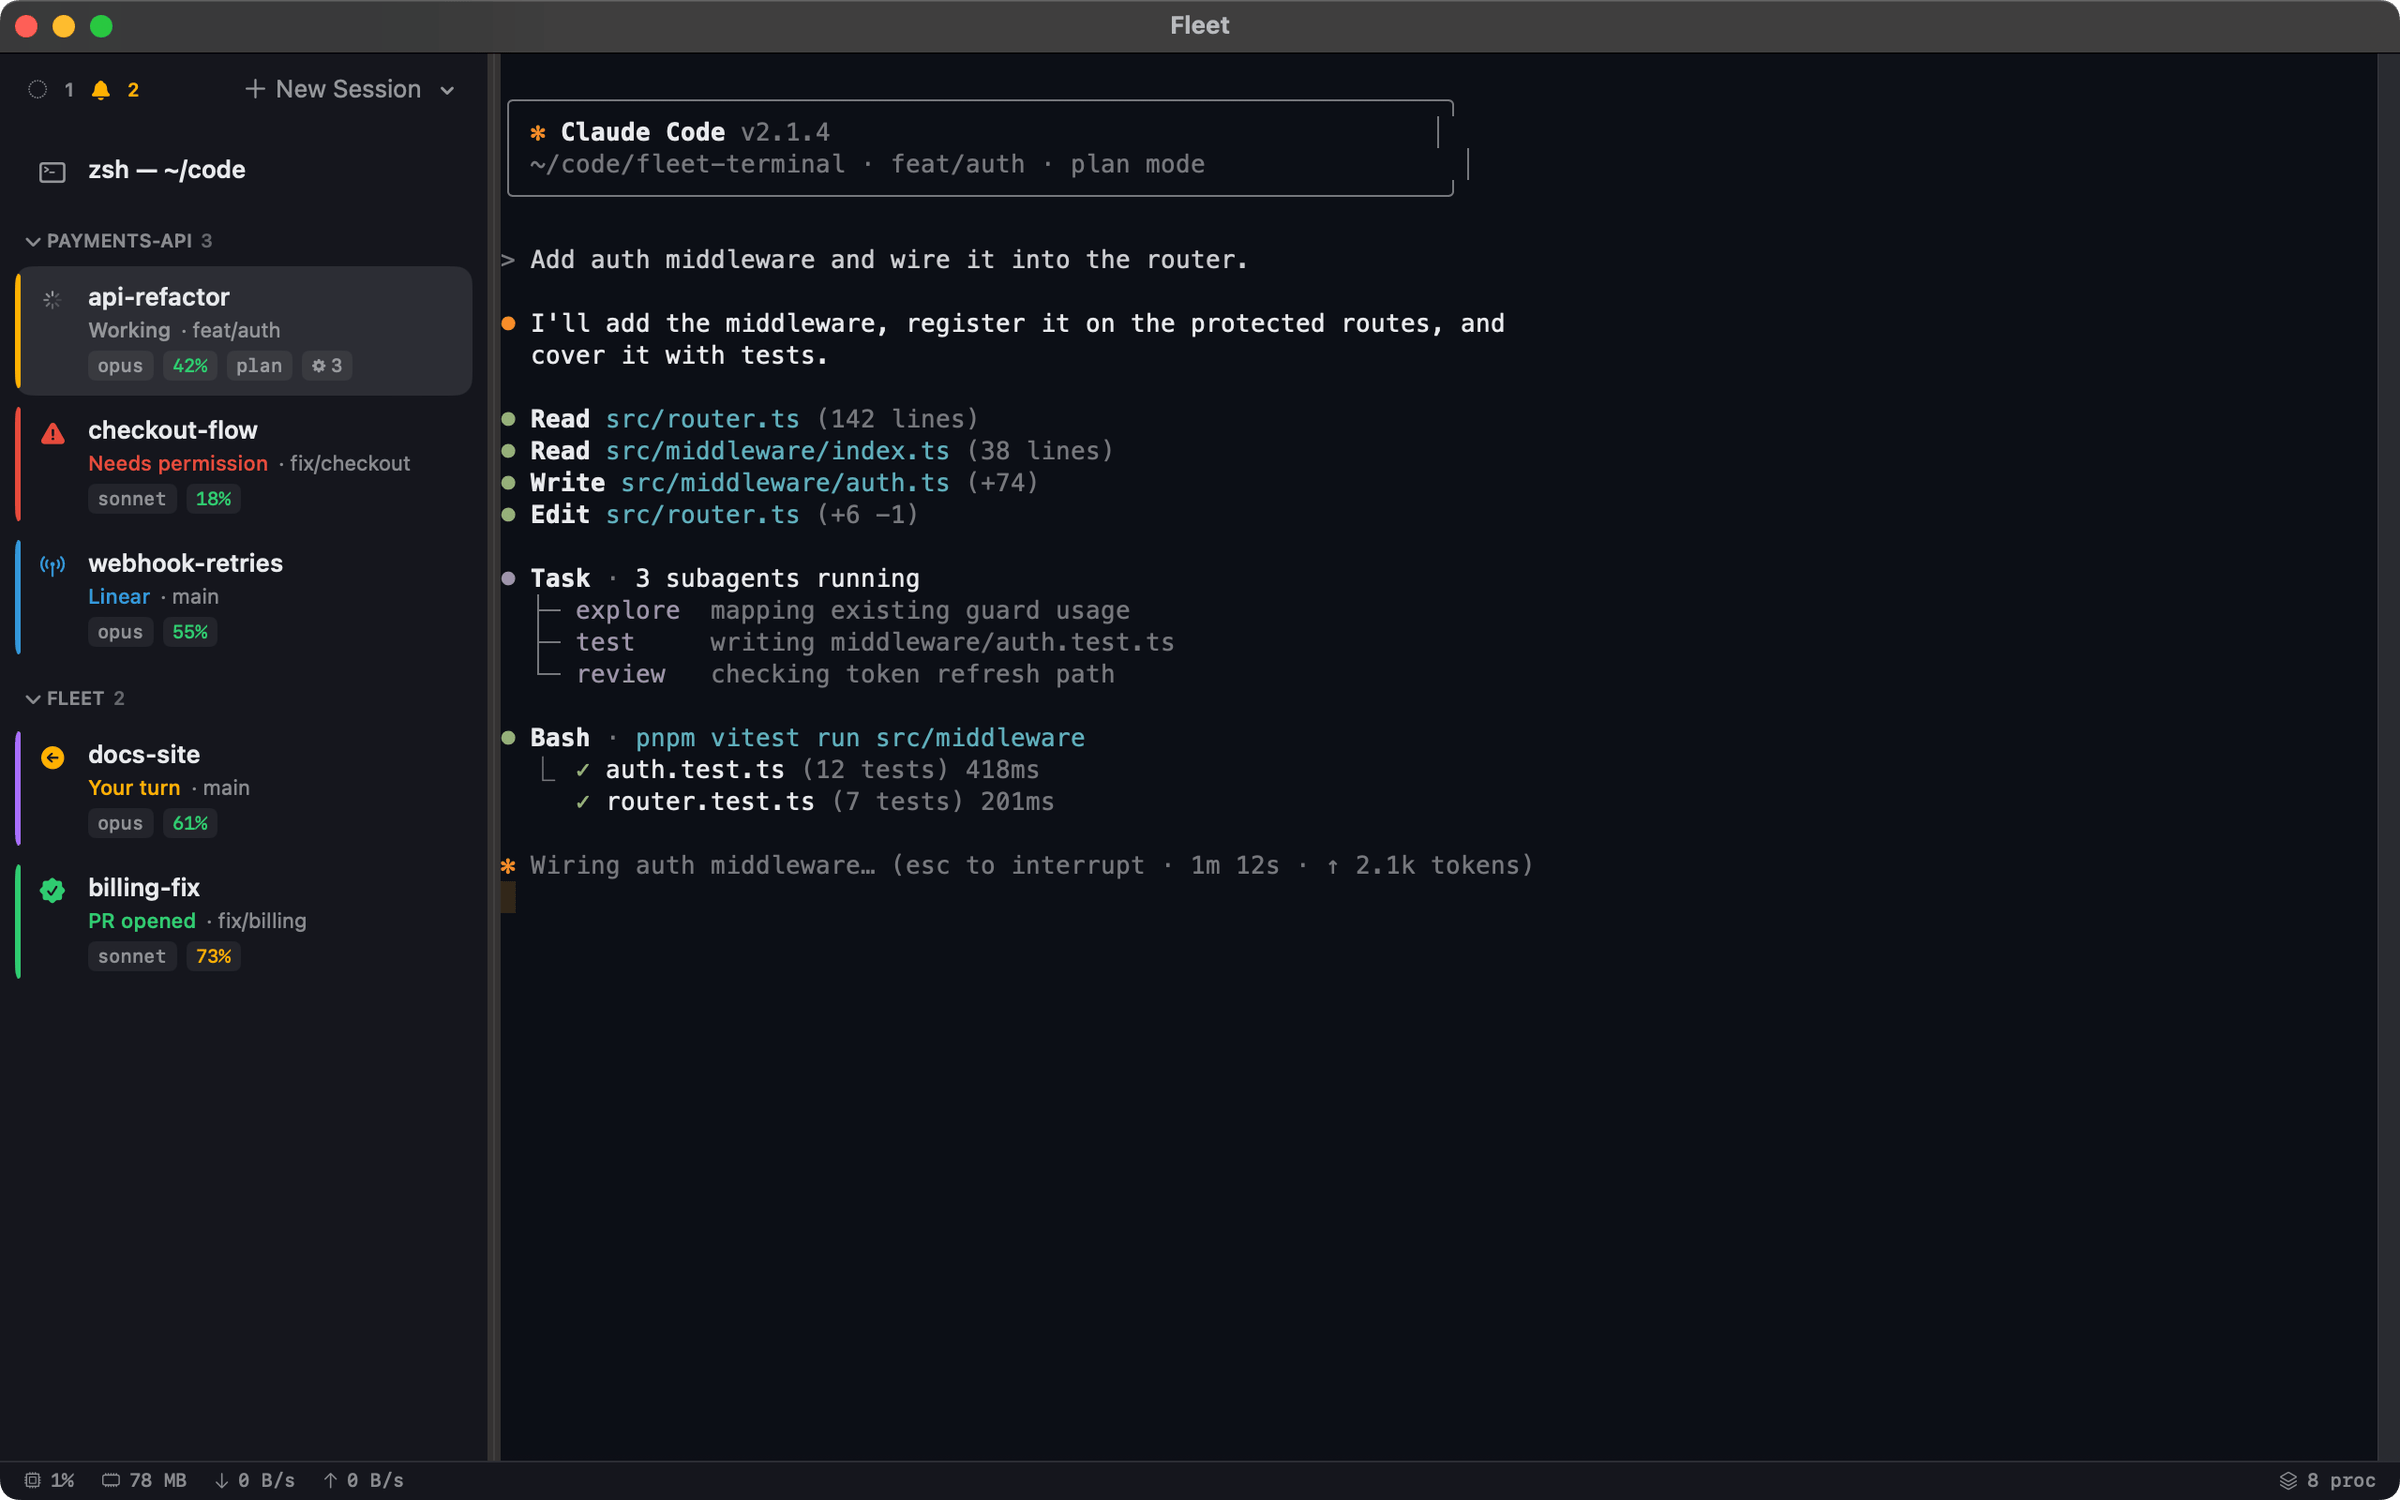2400x1500 pixels.
Task: Click the 18% badge on checkout-flow
Action: pyautogui.click(x=213, y=499)
